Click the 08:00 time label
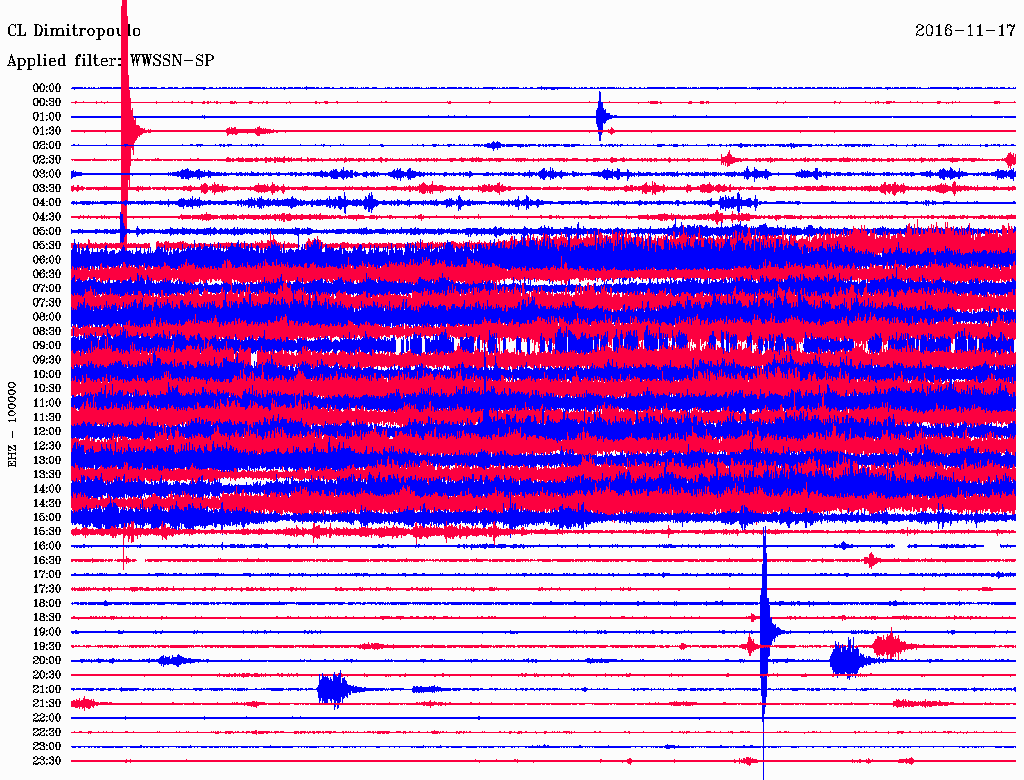Viewport: 1024px width, 780px height. 47,317
